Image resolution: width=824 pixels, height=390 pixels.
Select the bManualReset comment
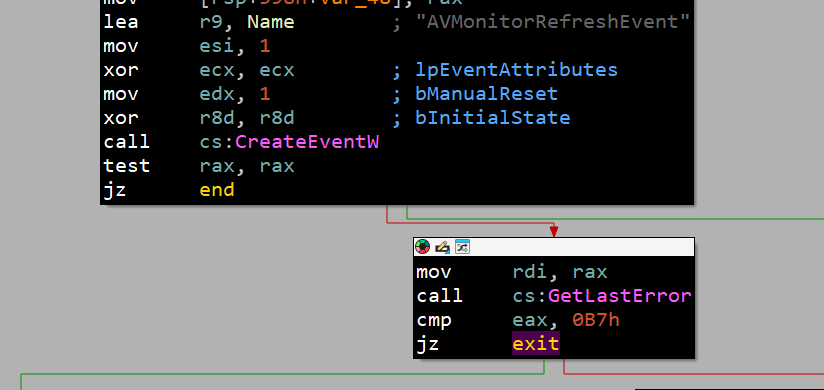pos(487,94)
